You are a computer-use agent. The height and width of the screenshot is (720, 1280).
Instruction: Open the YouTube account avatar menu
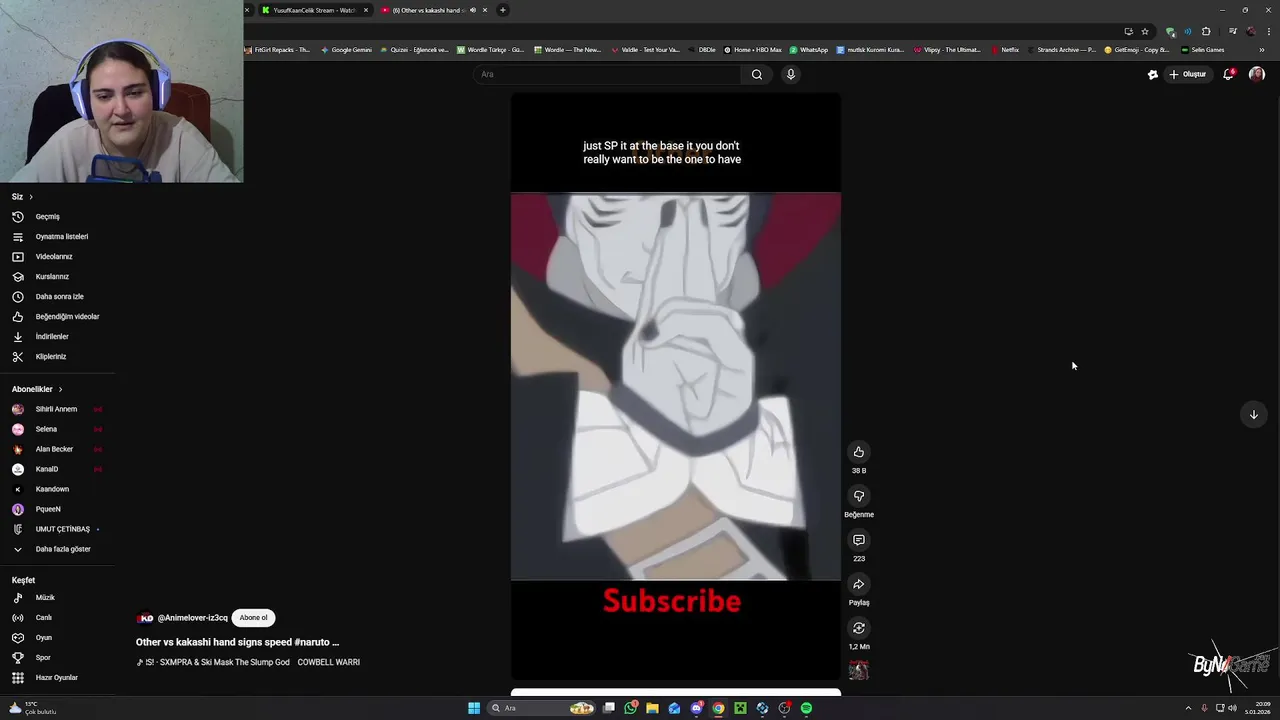[x=1257, y=74]
